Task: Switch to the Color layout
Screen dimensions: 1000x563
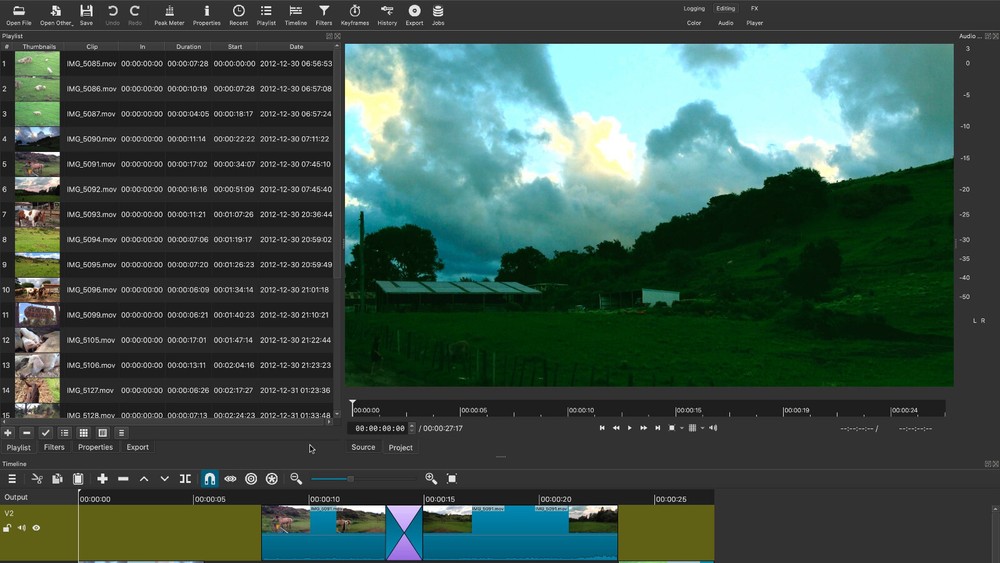Action: (x=694, y=23)
